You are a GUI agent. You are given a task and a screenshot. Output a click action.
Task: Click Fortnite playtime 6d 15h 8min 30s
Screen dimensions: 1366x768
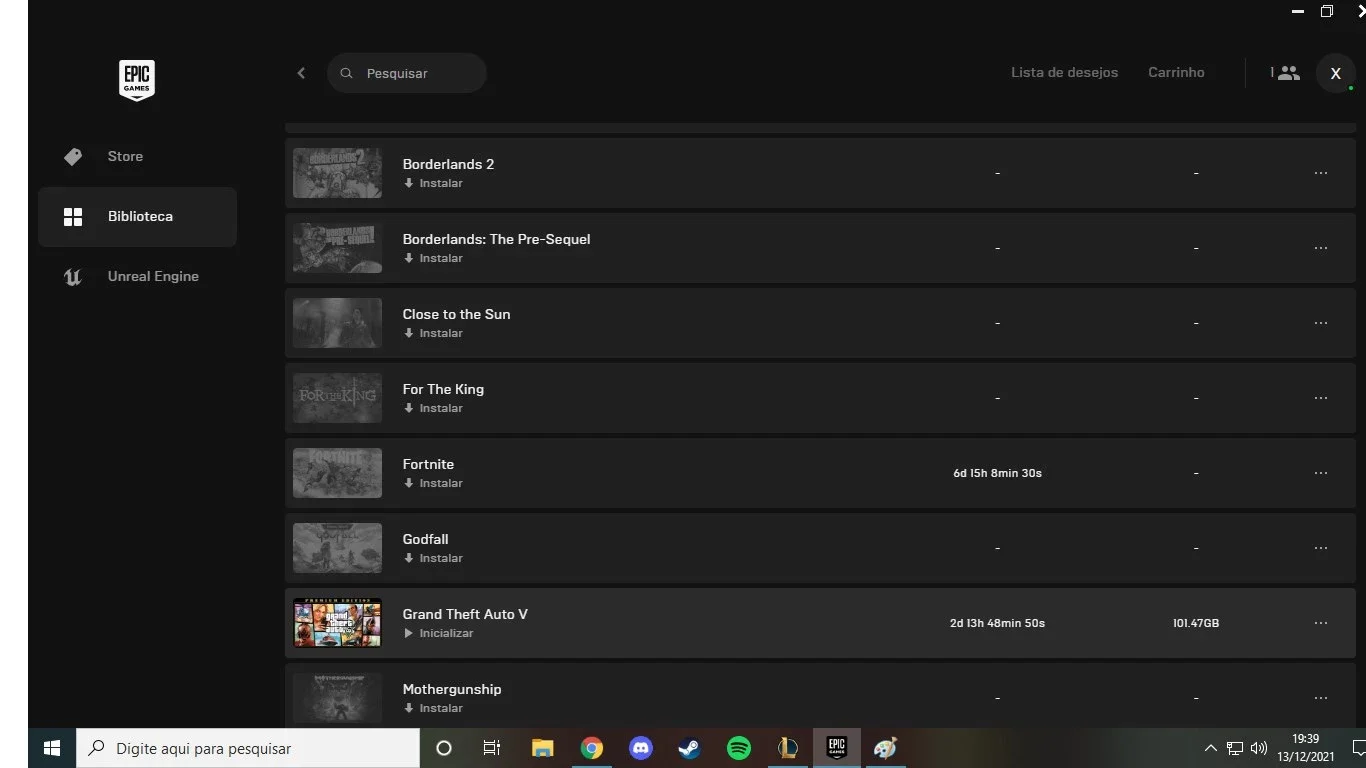pyautogui.click(x=997, y=473)
